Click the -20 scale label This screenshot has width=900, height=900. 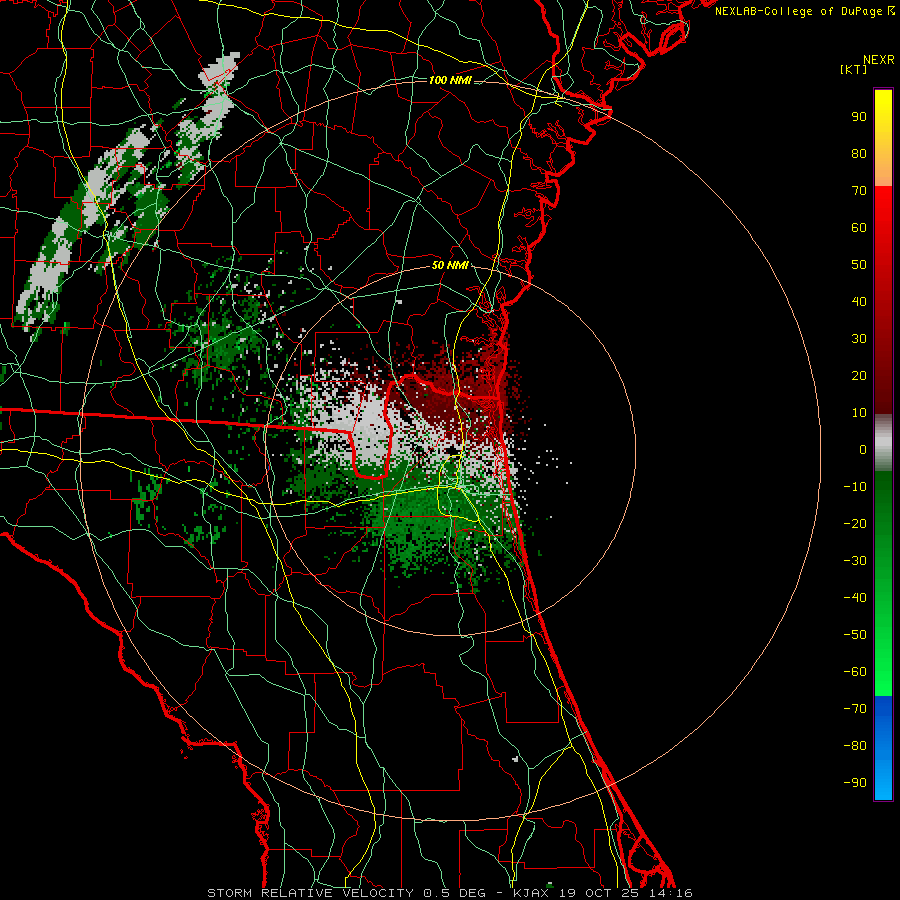[855, 523]
